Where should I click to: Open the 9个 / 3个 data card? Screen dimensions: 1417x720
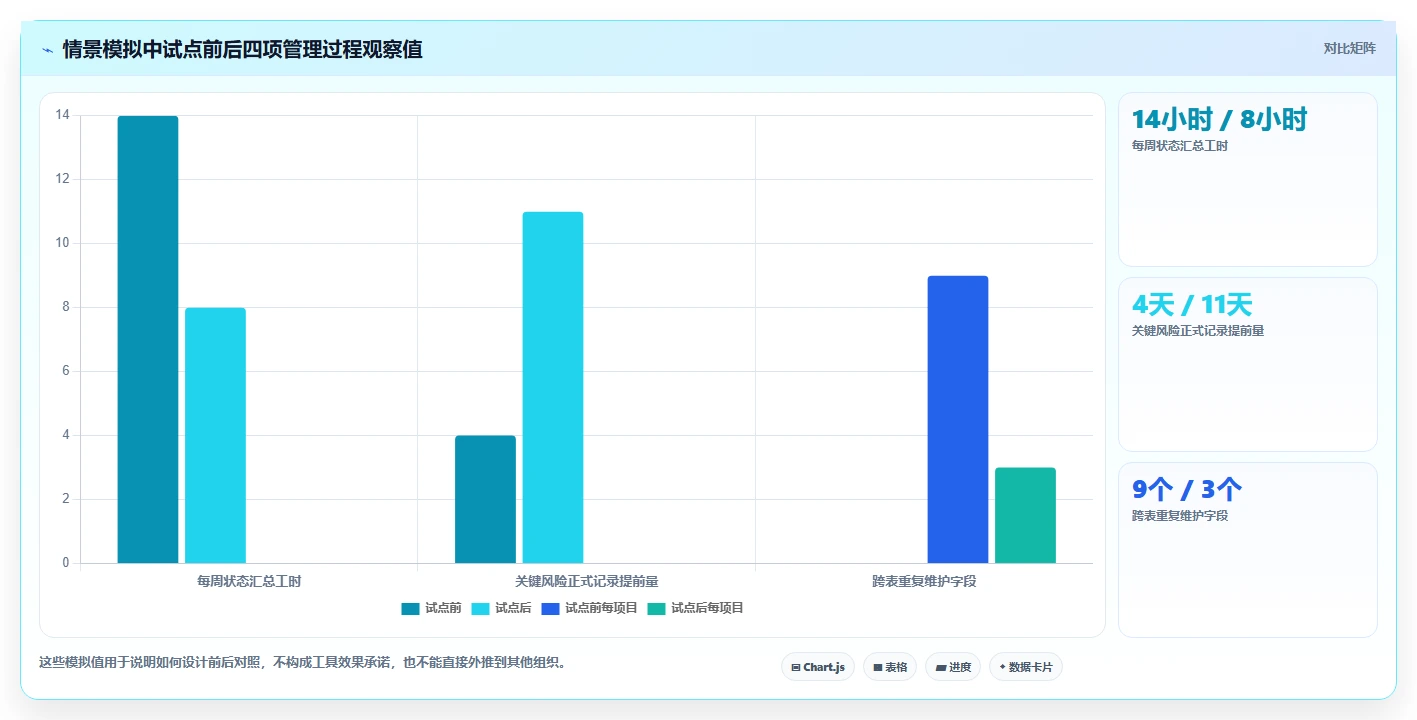click(x=1248, y=550)
